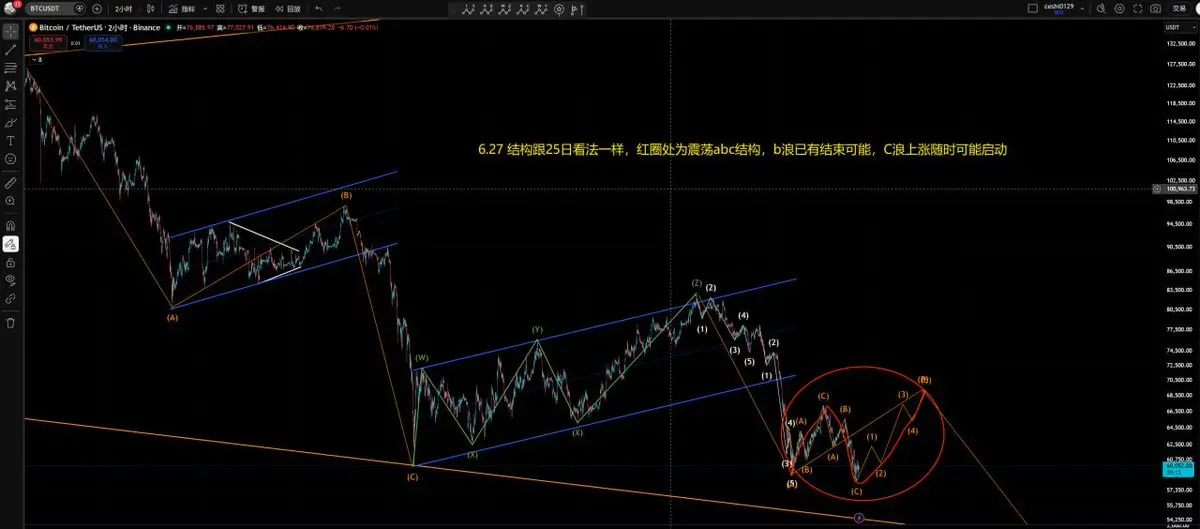Open the USDT currency dropdown
Viewport: 1200px width, 529px height.
[x=1180, y=27]
